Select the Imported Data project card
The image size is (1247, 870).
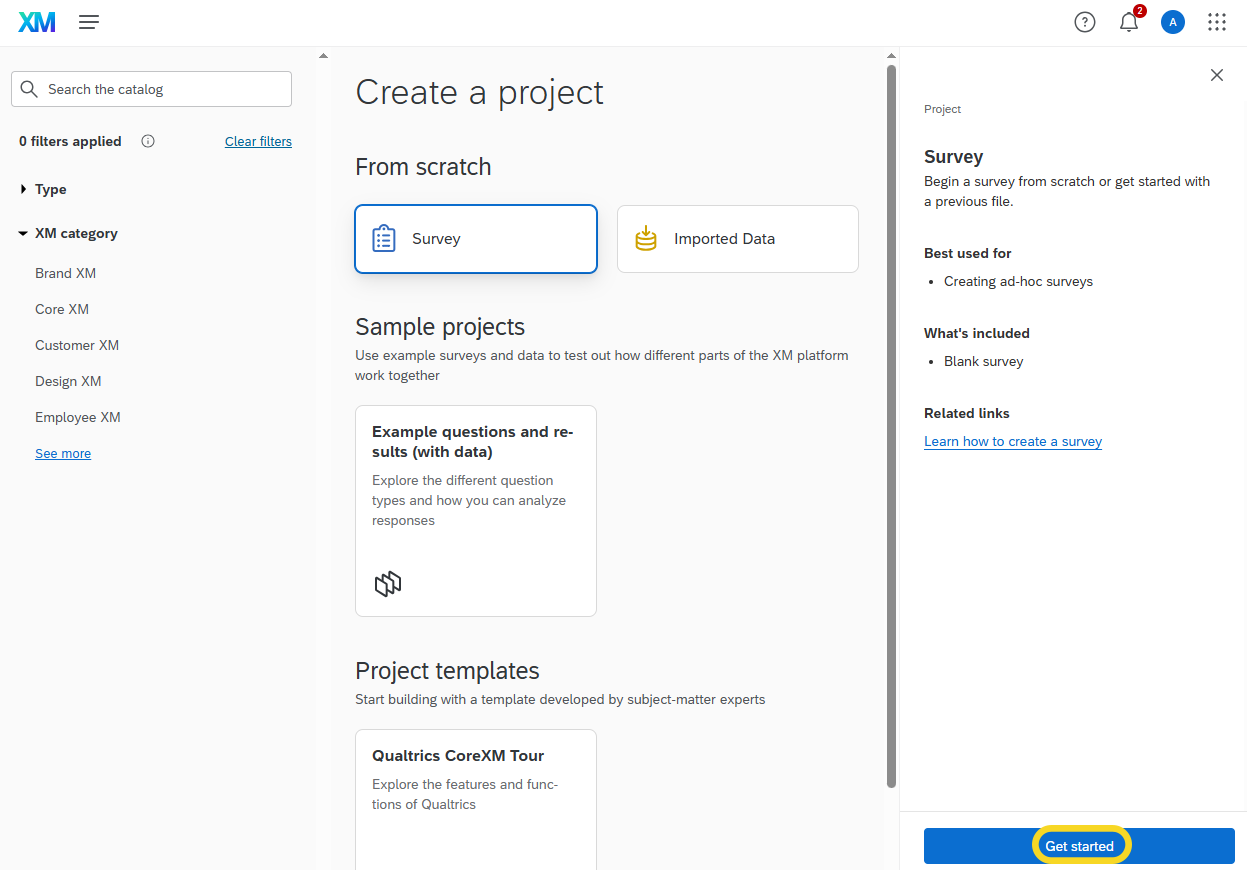tap(738, 239)
